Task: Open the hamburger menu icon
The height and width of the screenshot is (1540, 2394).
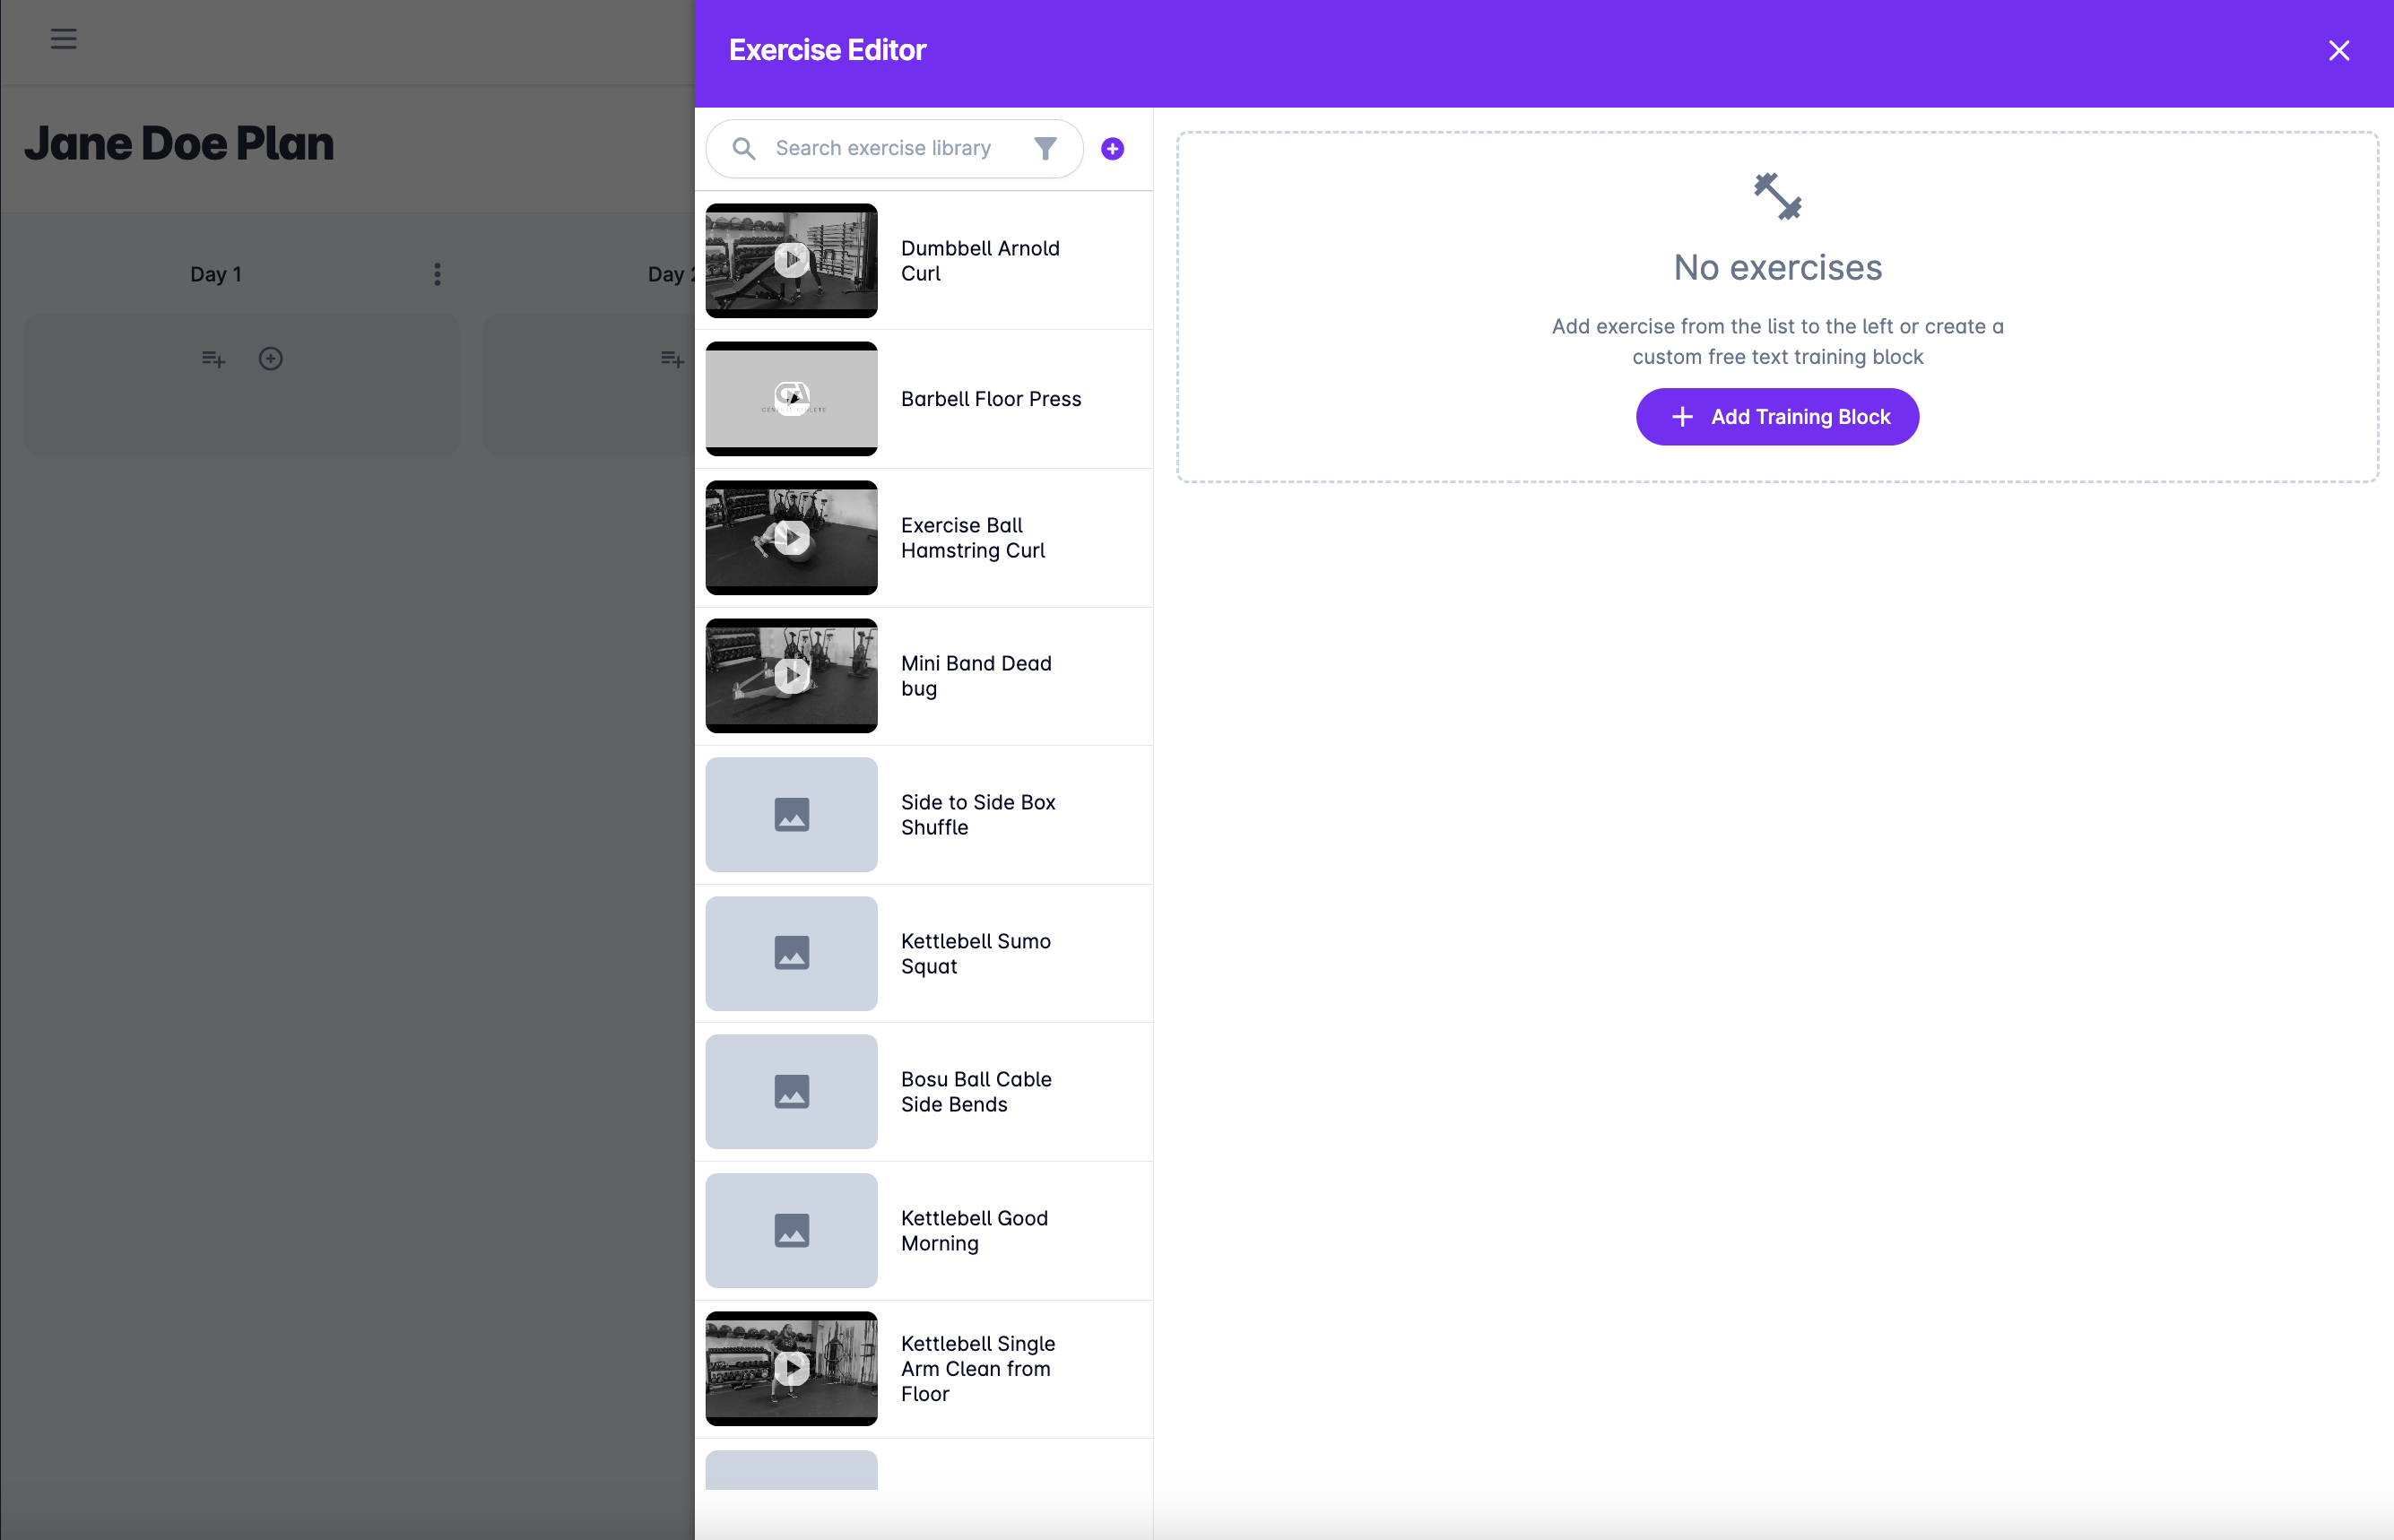Action: point(64,39)
